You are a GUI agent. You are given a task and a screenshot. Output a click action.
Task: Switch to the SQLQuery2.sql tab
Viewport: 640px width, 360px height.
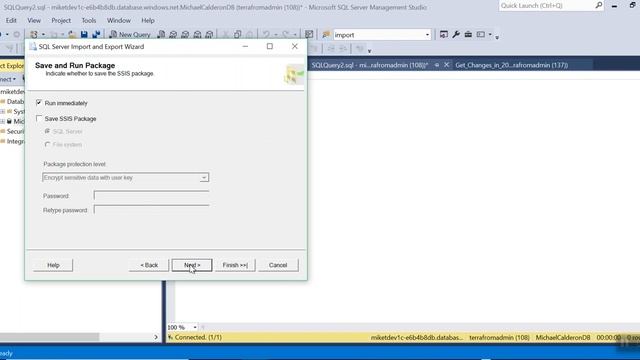coord(369,65)
